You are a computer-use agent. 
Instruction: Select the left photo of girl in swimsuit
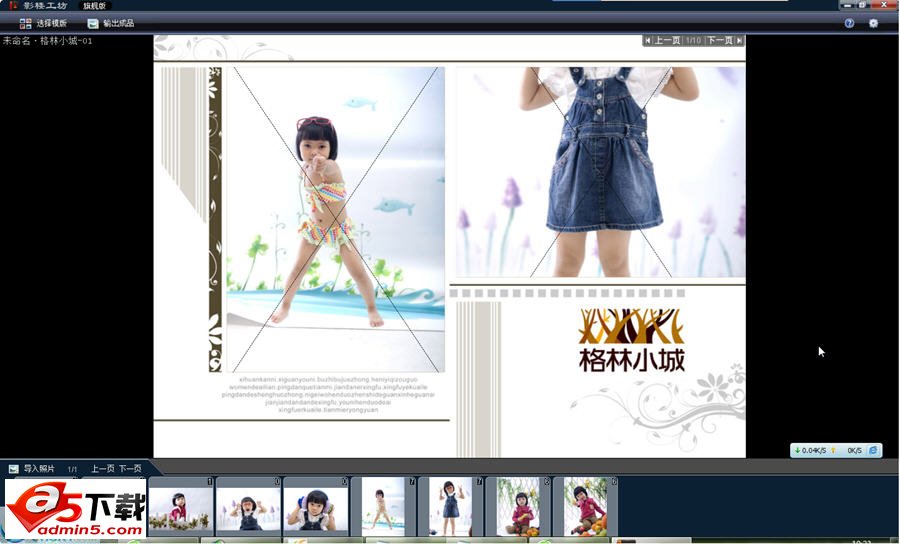point(335,220)
